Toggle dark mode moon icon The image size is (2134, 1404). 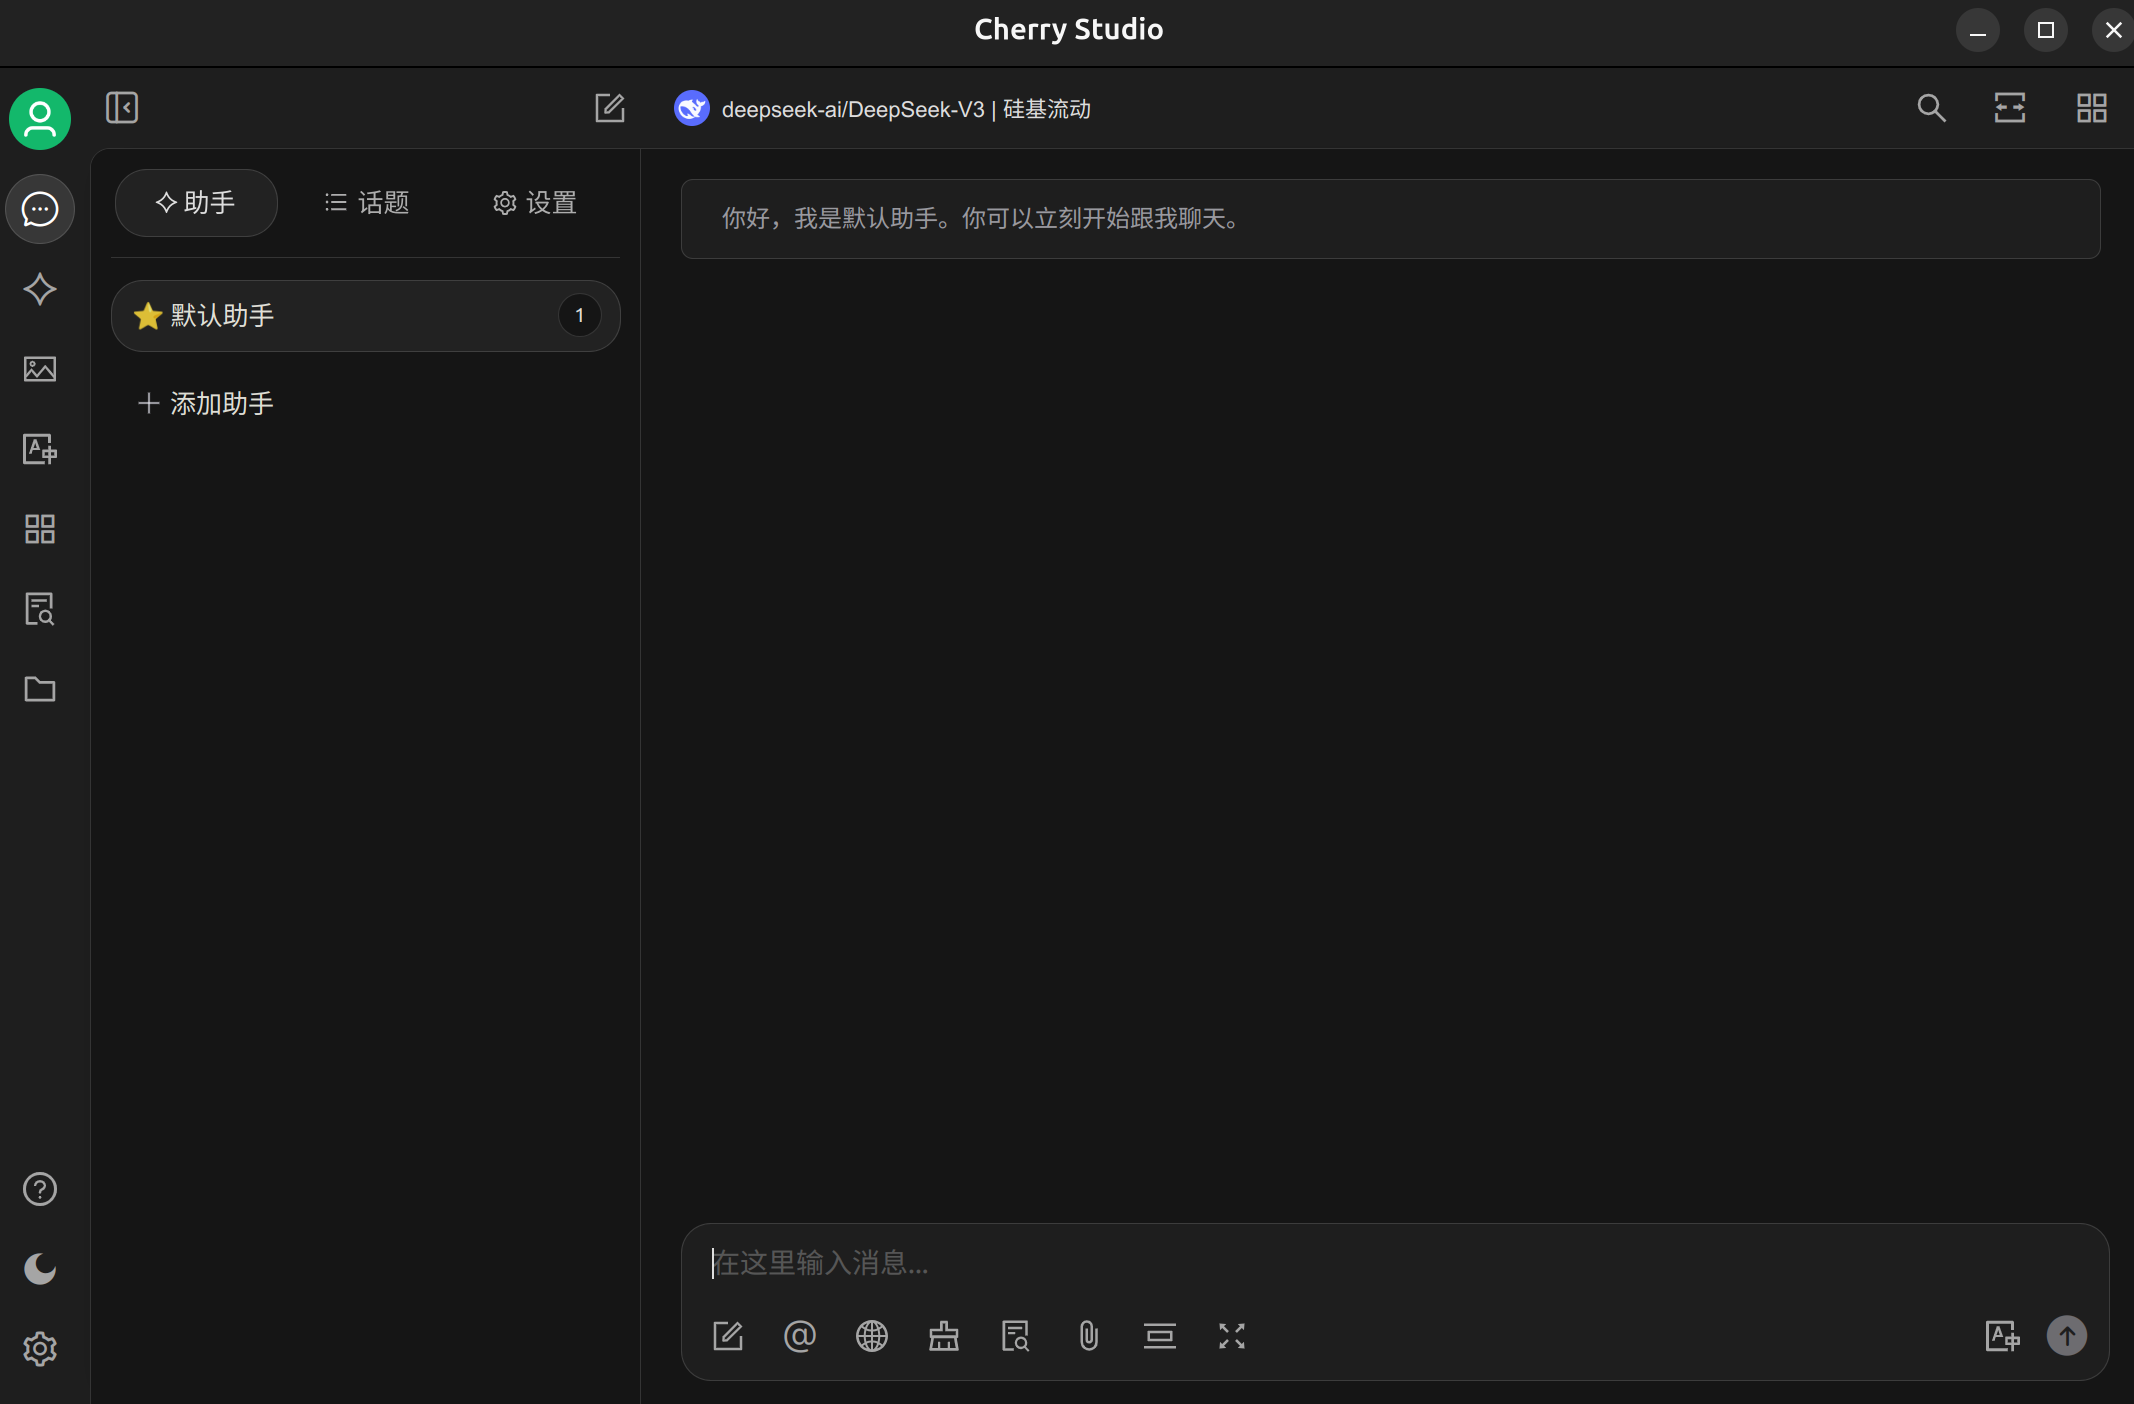coord(40,1269)
